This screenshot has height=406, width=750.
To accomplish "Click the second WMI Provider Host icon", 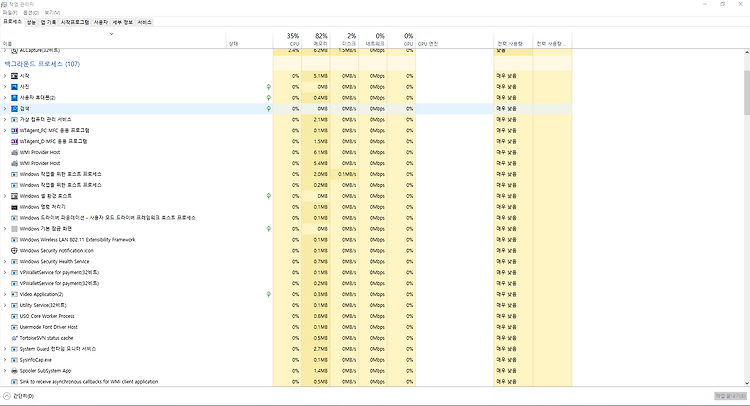I will (14, 164).
